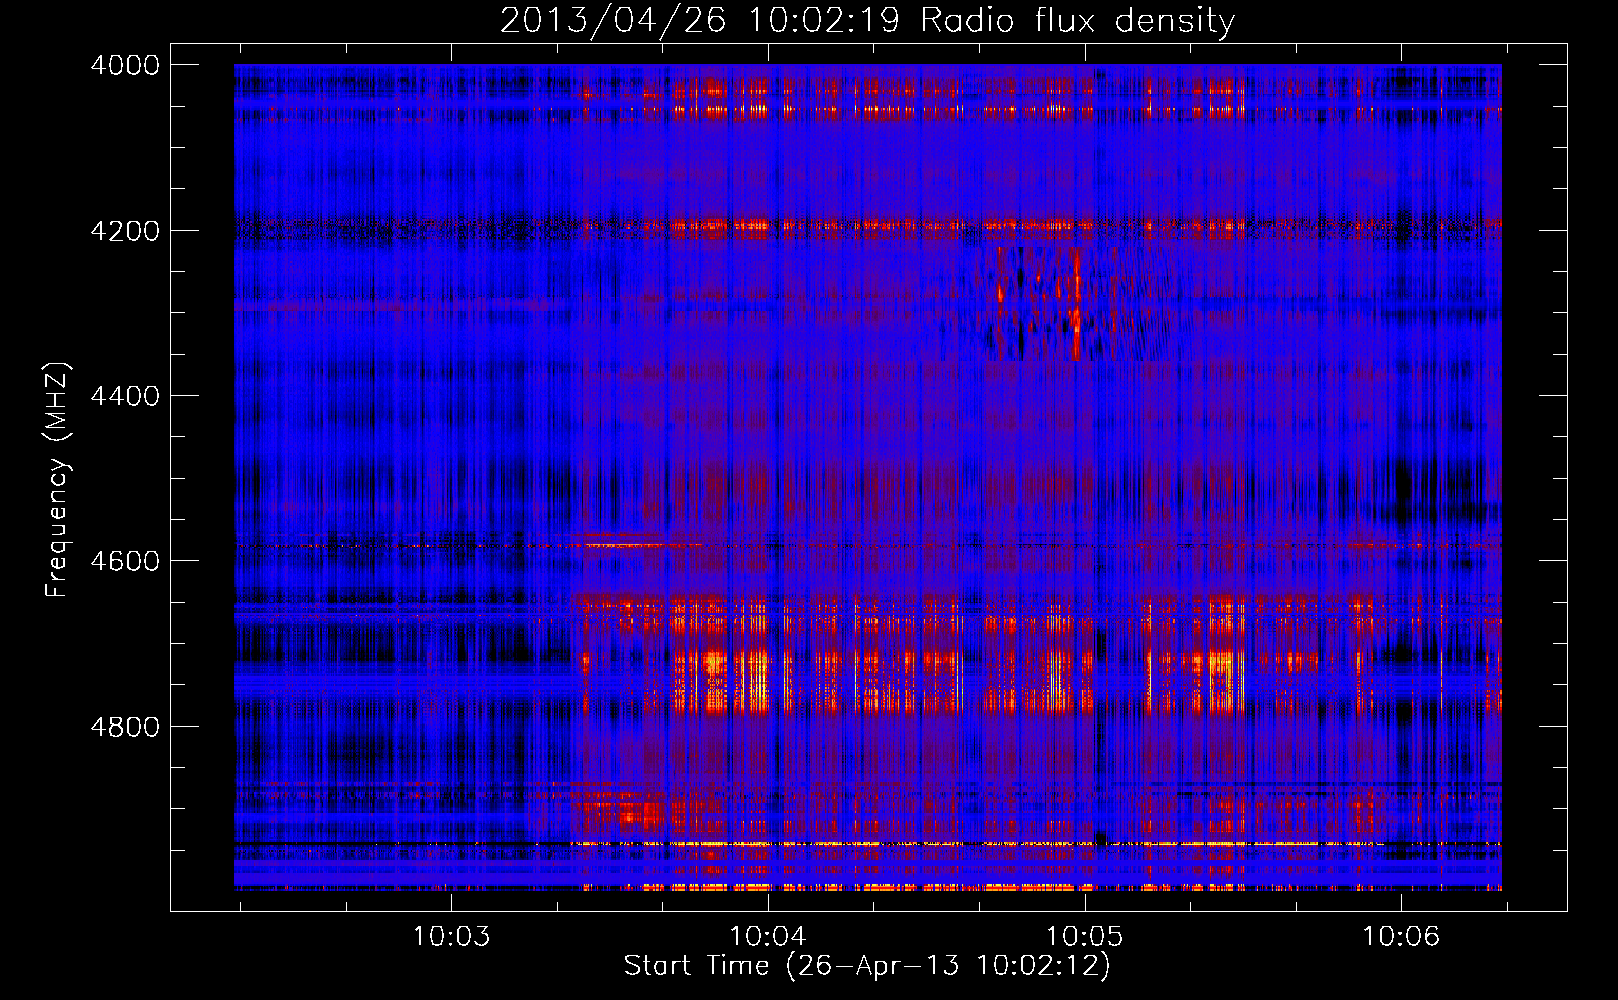This screenshot has width=1618, height=1000.
Task: Click the 4200 frequency tick label
Action: (125, 231)
